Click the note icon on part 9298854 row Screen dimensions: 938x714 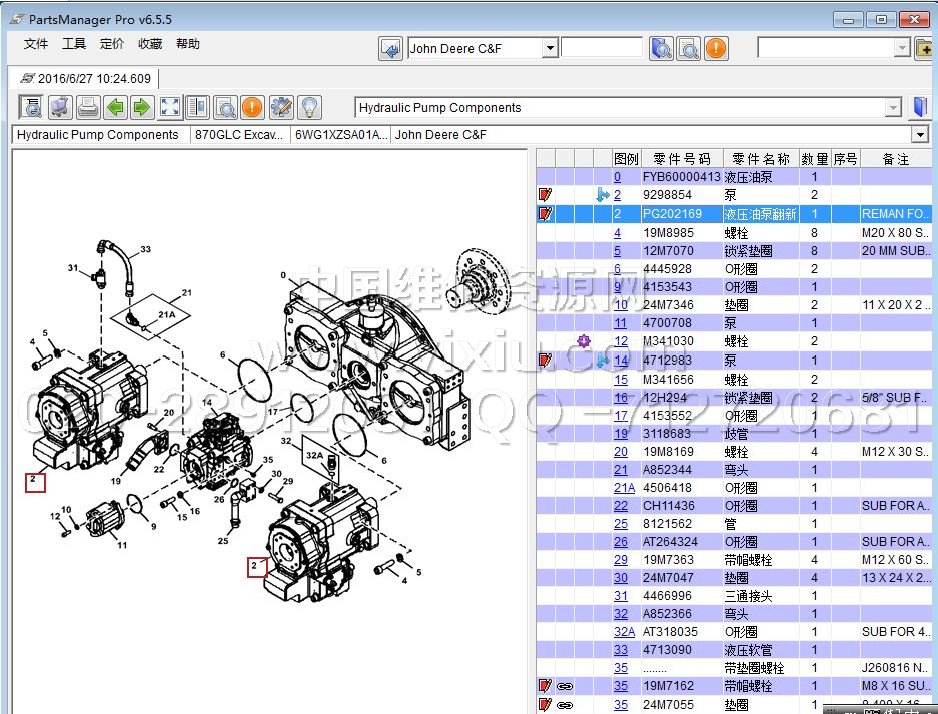[545, 195]
